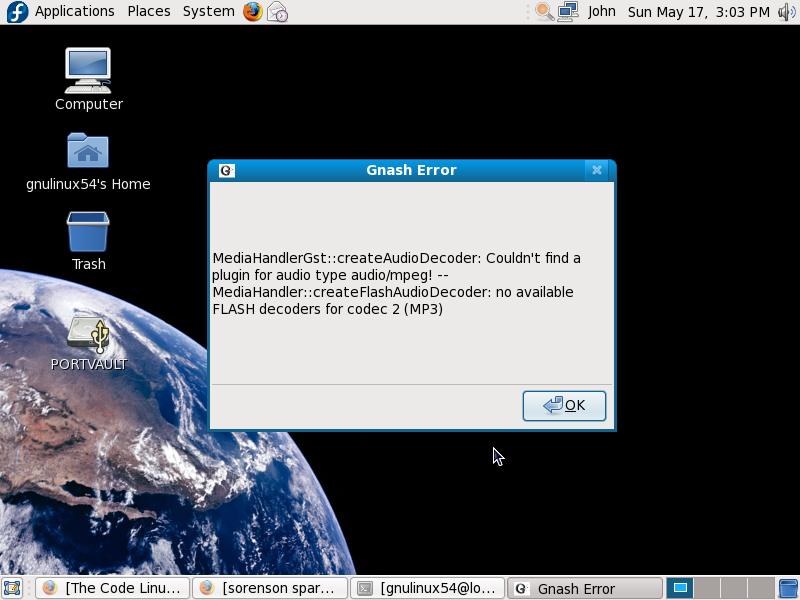The height and width of the screenshot is (600, 800).
Task: Switch to the sorenson spar... Firefox taskbar window
Action: tap(270, 588)
